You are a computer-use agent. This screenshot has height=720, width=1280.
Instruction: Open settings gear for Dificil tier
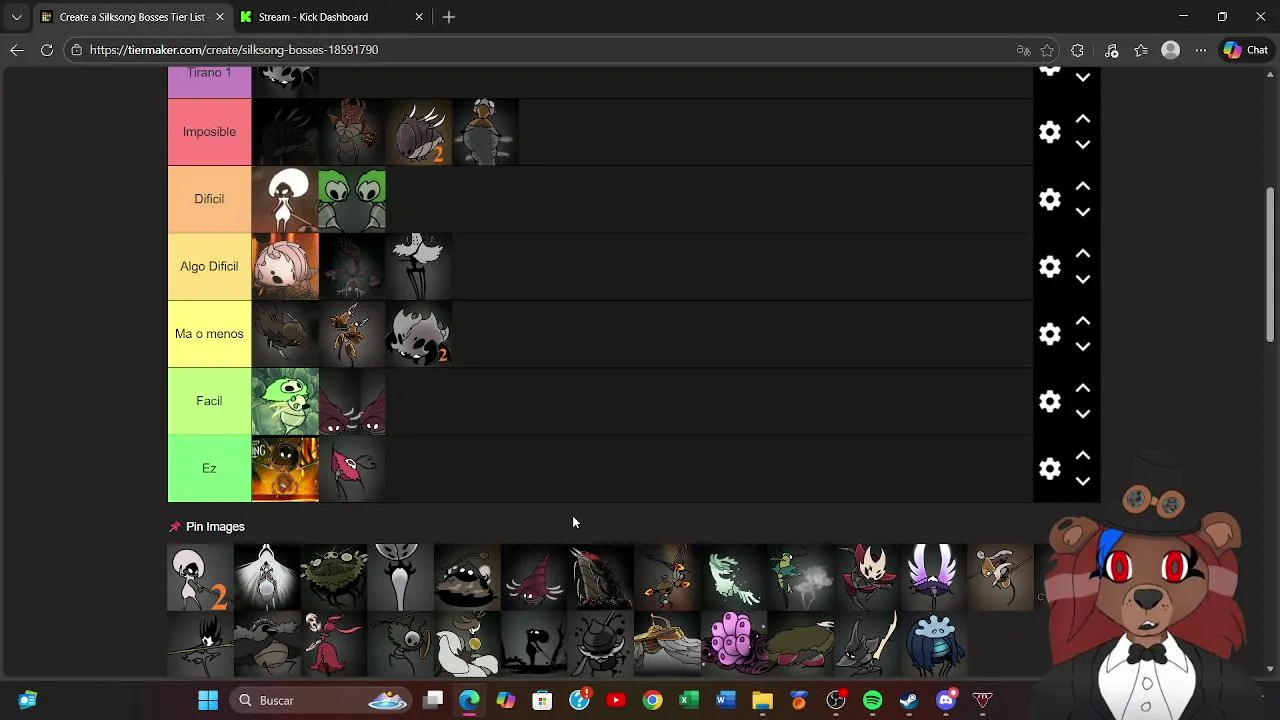(x=1049, y=199)
